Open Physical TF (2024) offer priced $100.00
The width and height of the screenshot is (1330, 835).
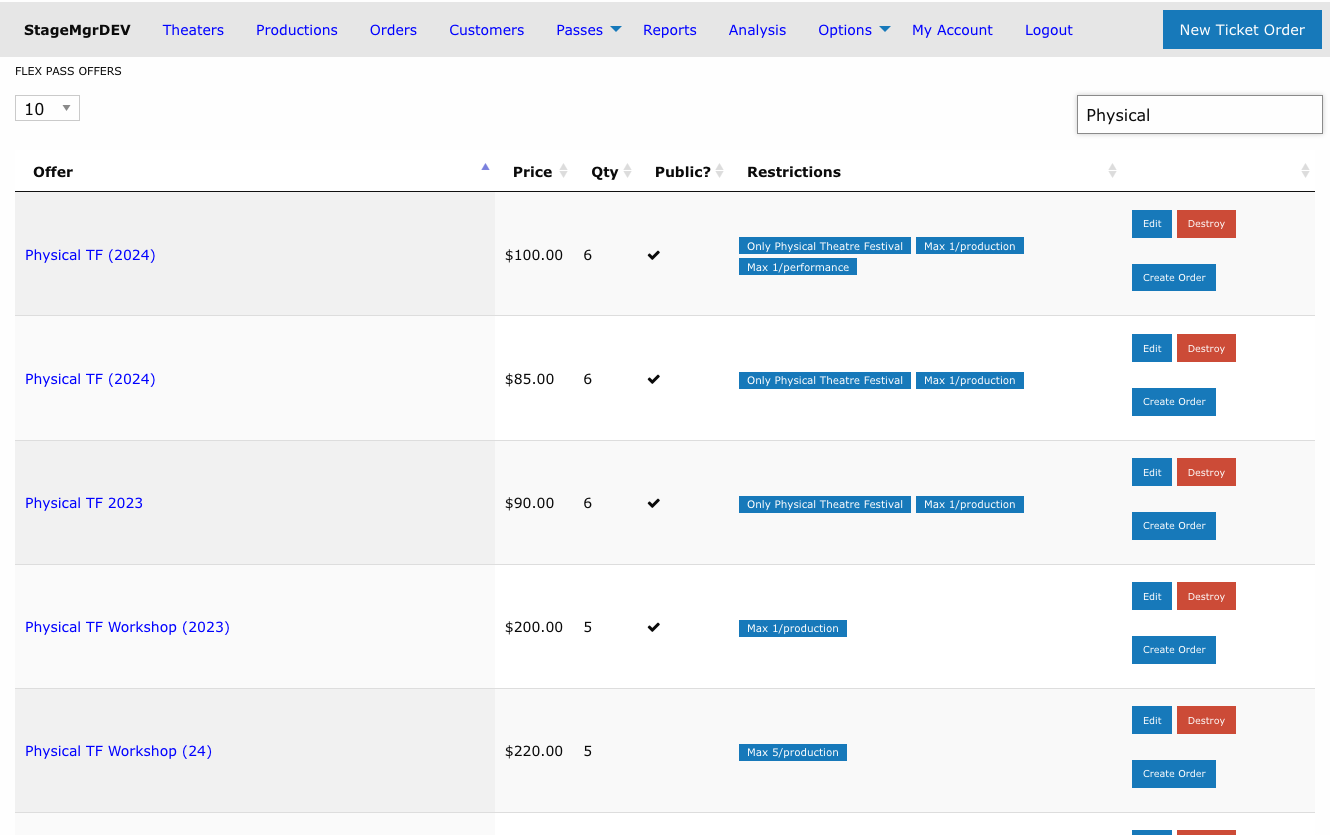pyautogui.click(x=90, y=255)
